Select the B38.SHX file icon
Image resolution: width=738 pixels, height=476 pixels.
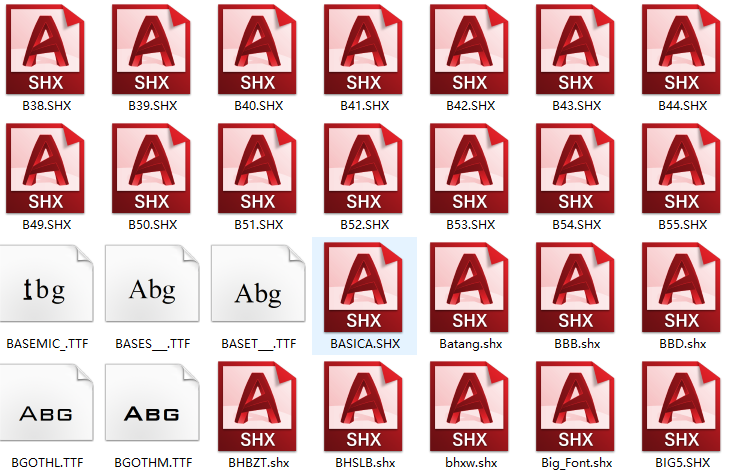click(45, 49)
